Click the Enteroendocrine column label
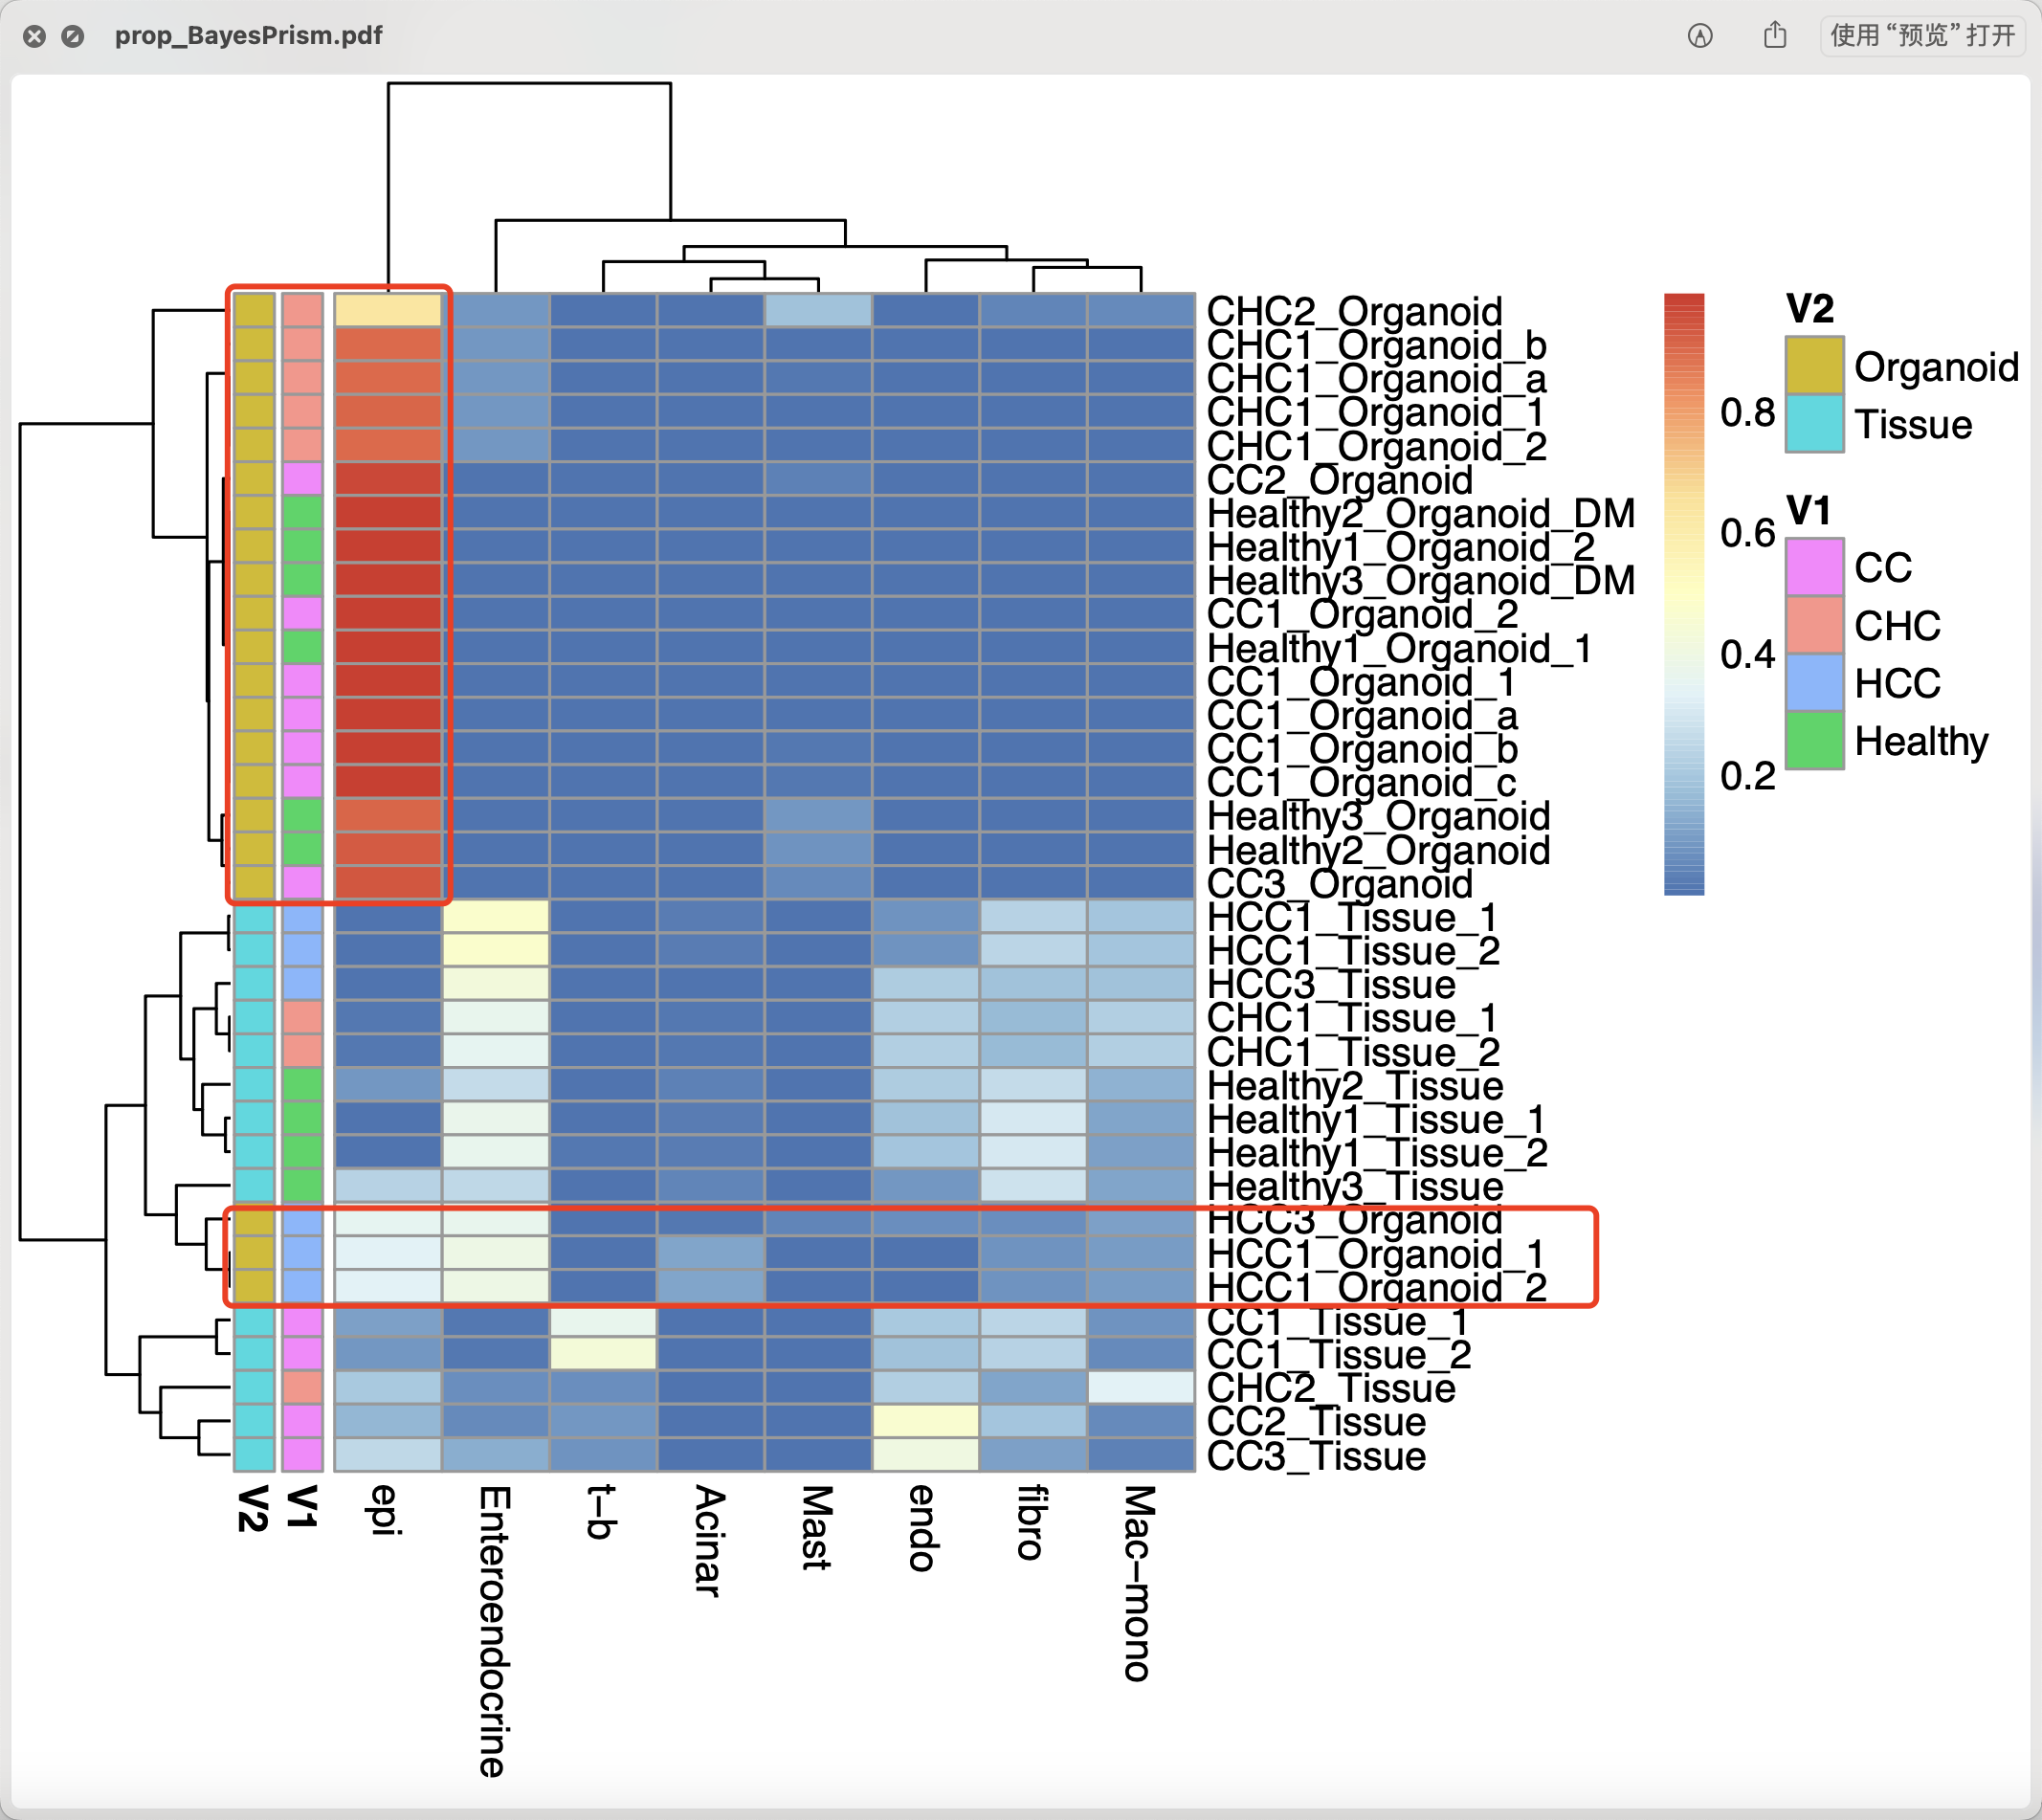This screenshot has height=1820, width=2042. pos(494,1632)
